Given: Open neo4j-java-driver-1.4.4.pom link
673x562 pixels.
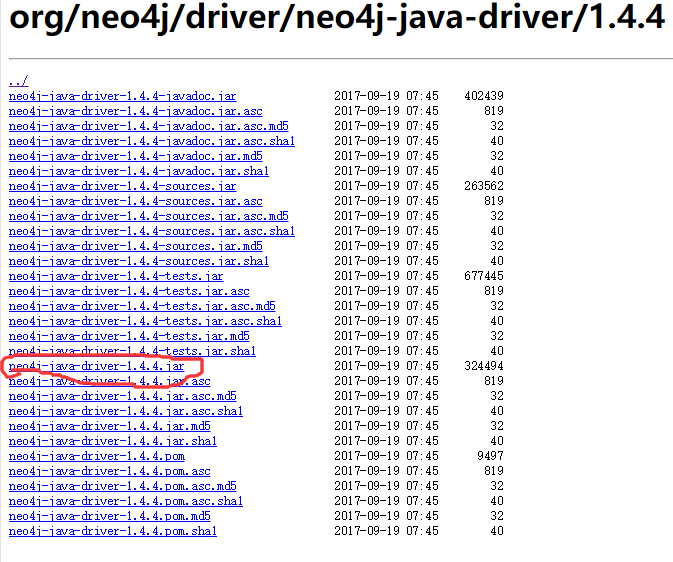Looking at the screenshot, I should coord(97,456).
